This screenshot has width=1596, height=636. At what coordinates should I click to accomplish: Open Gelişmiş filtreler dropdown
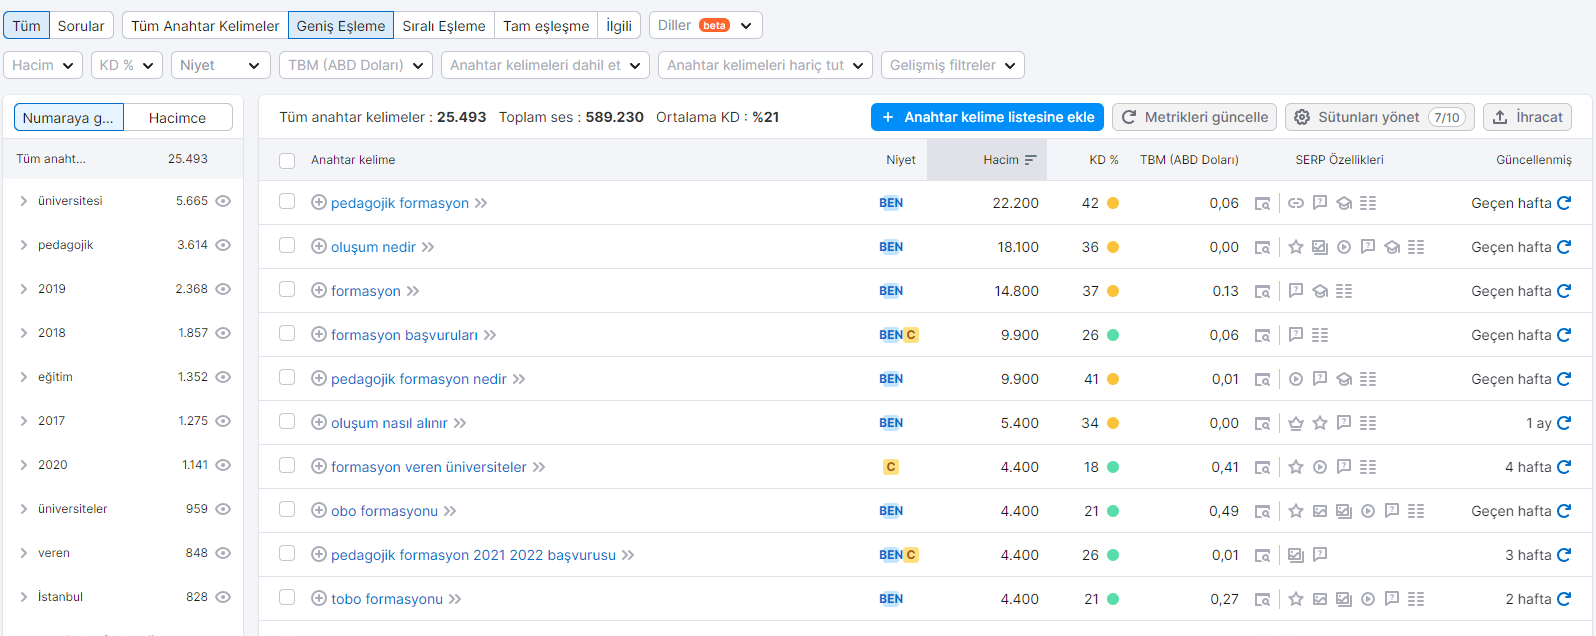(953, 65)
